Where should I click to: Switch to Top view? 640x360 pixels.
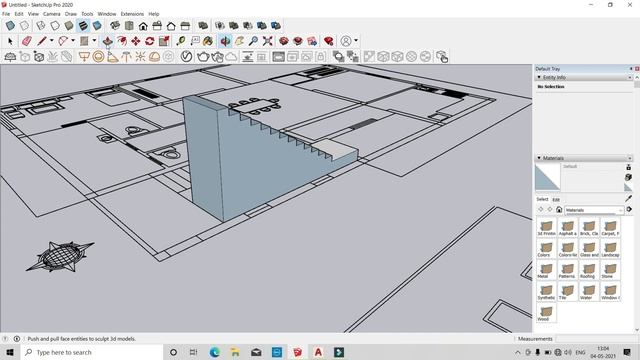click(x=129, y=26)
